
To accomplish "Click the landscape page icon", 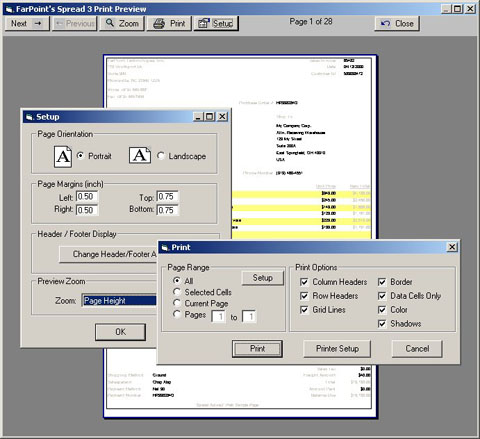I will coord(140,155).
